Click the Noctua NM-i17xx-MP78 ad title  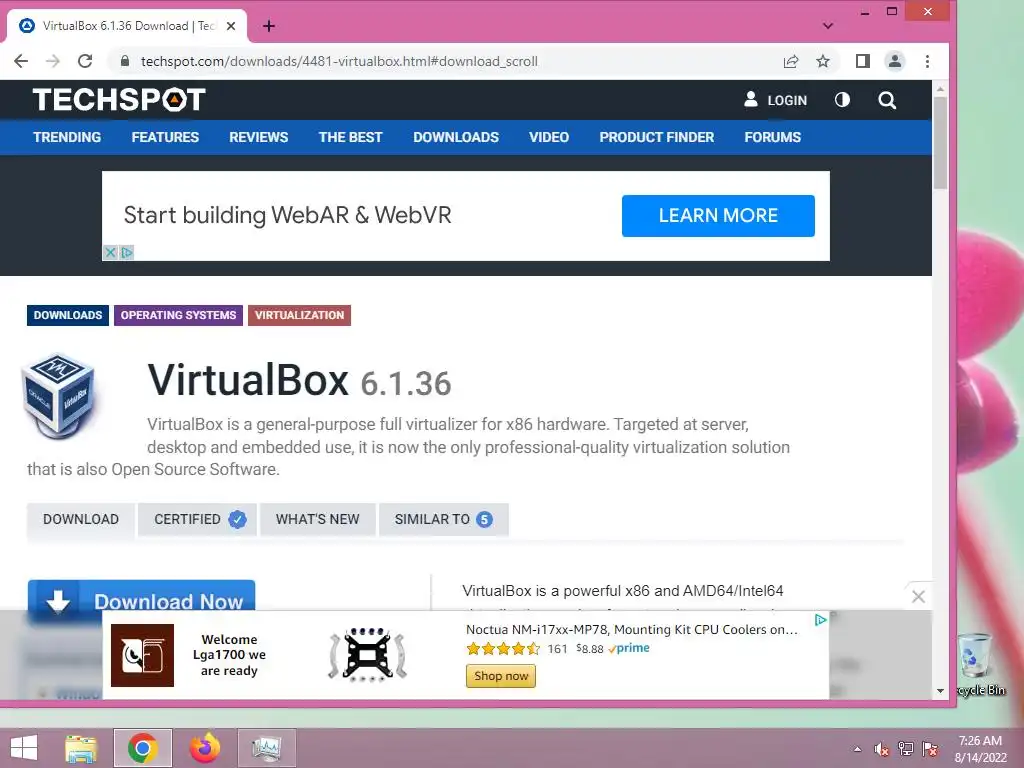coord(632,630)
